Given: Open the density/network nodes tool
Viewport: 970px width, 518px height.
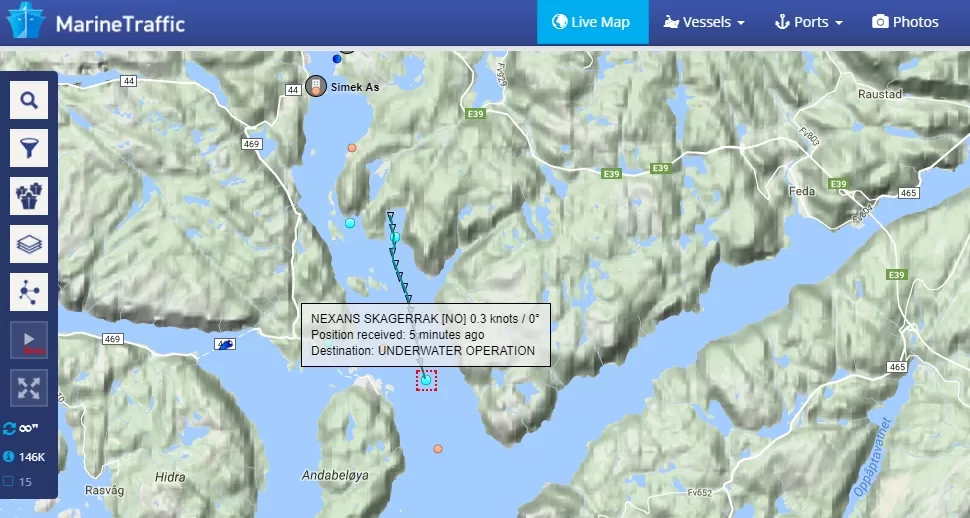Looking at the screenshot, I should pos(29,291).
